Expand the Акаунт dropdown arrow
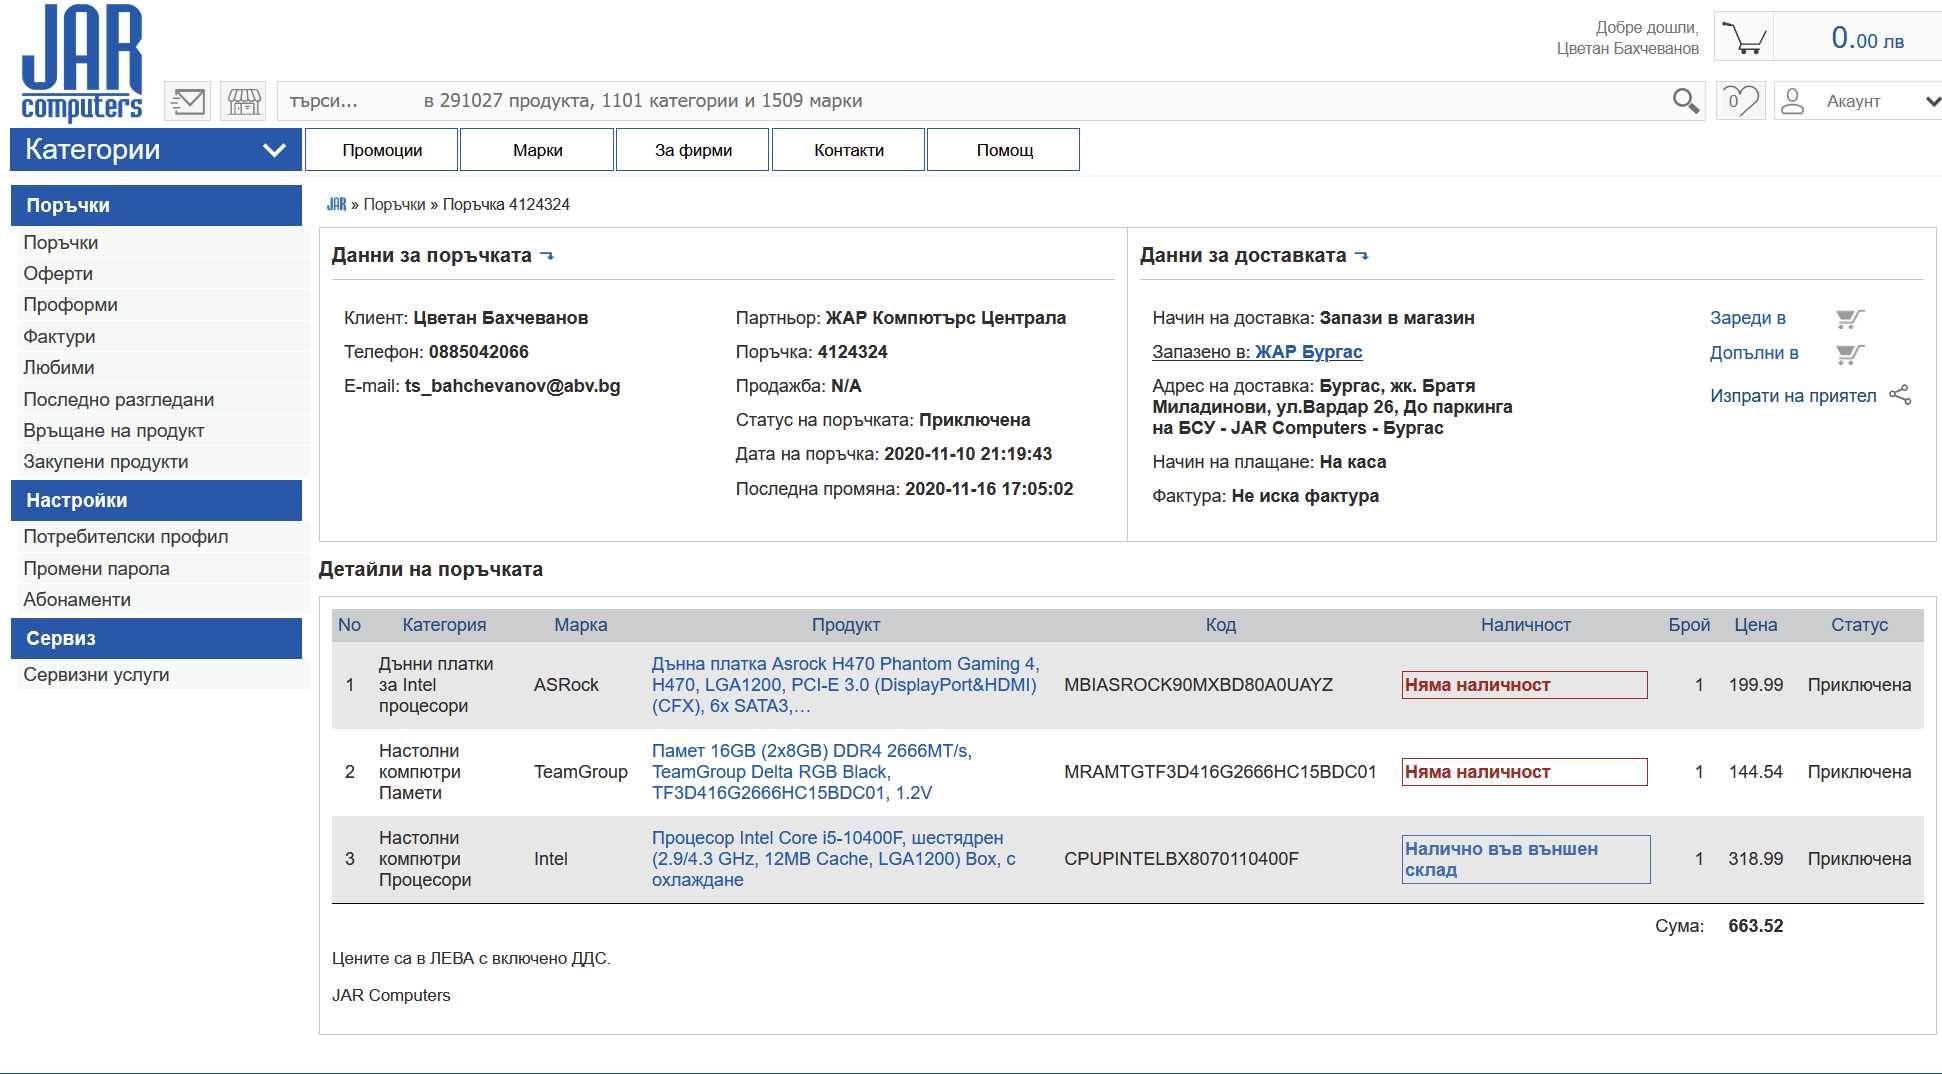Image resolution: width=1942 pixels, height=1074 pixels. (x=1932, y=101)
